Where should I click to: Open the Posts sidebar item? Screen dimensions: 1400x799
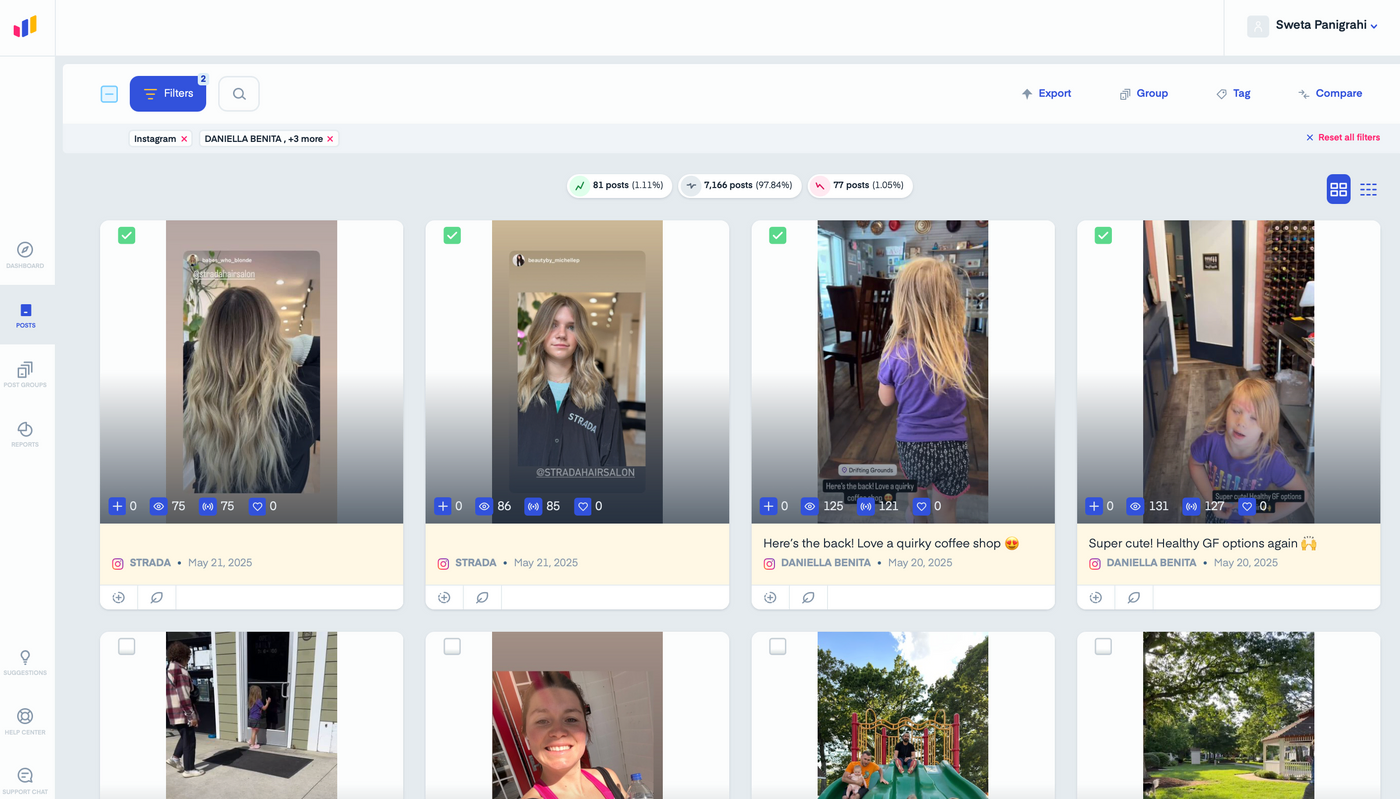coord(25,315)
